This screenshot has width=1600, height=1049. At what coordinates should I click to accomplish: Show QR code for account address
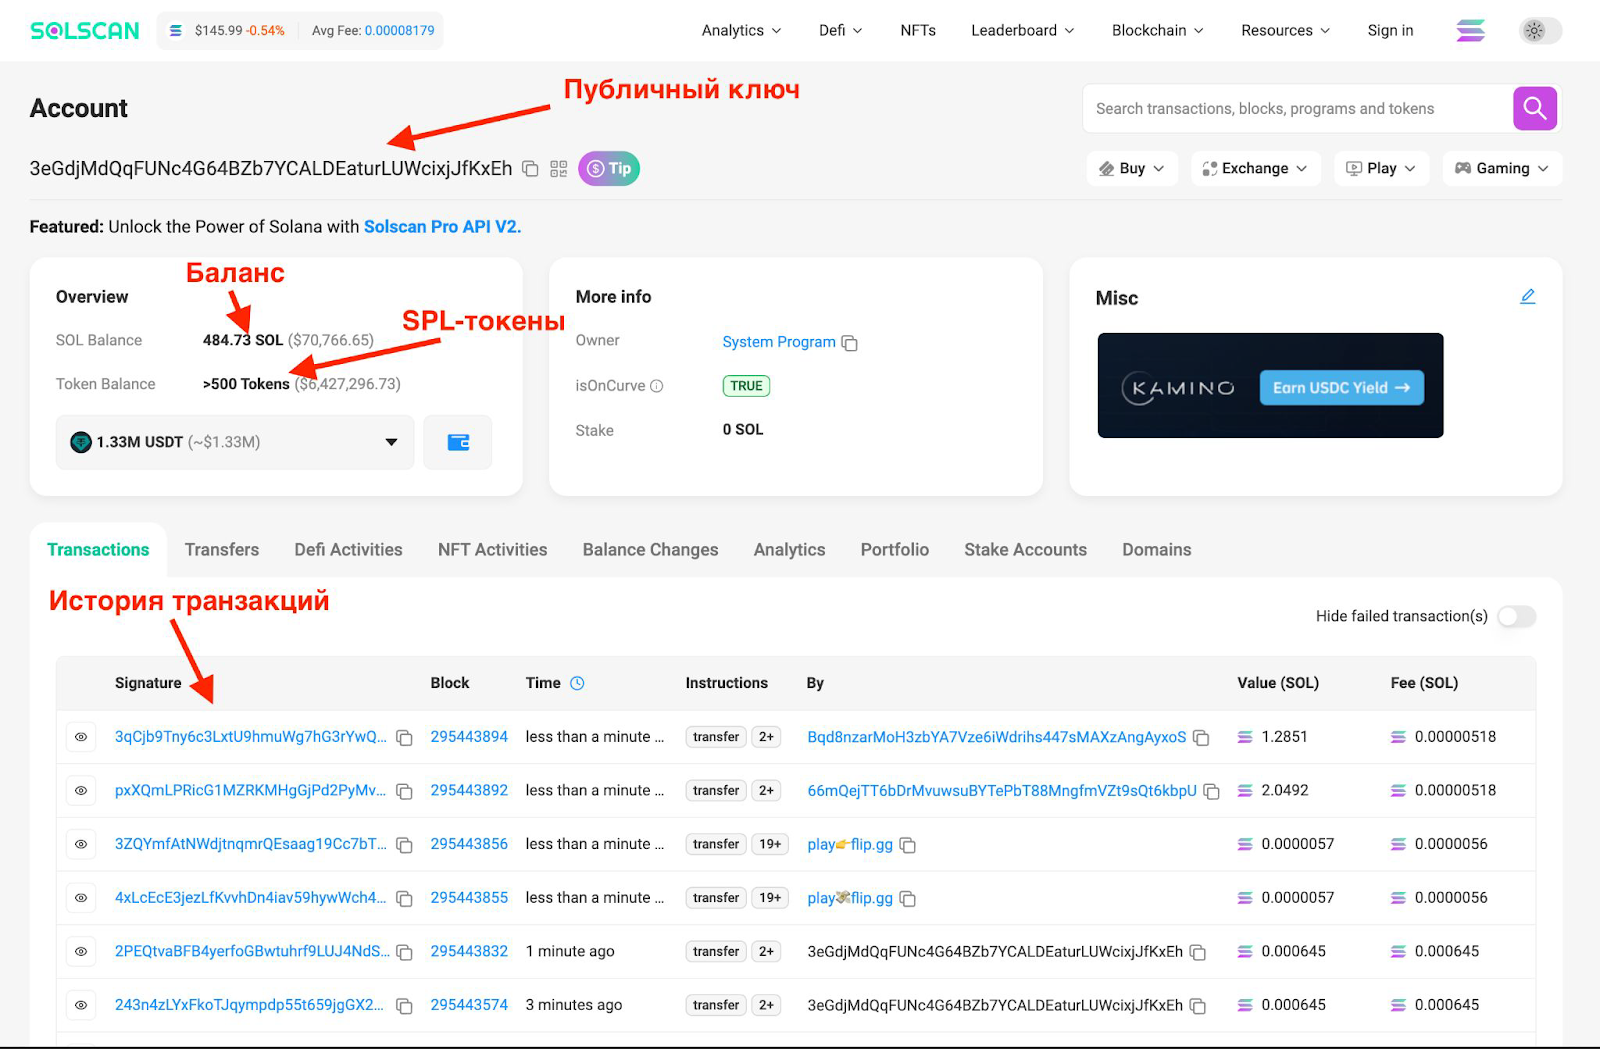coord(559,169)
